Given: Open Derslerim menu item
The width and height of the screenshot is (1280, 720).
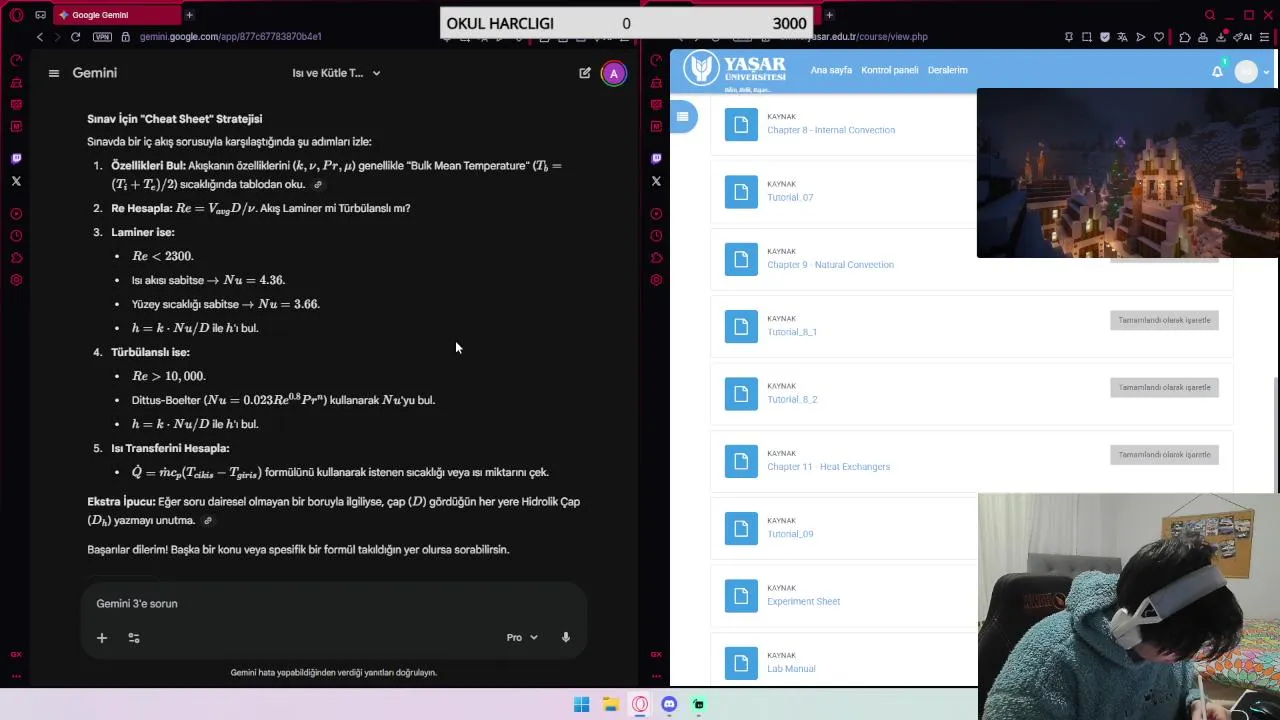Looking at the screenshot, I should pos(948,70).
